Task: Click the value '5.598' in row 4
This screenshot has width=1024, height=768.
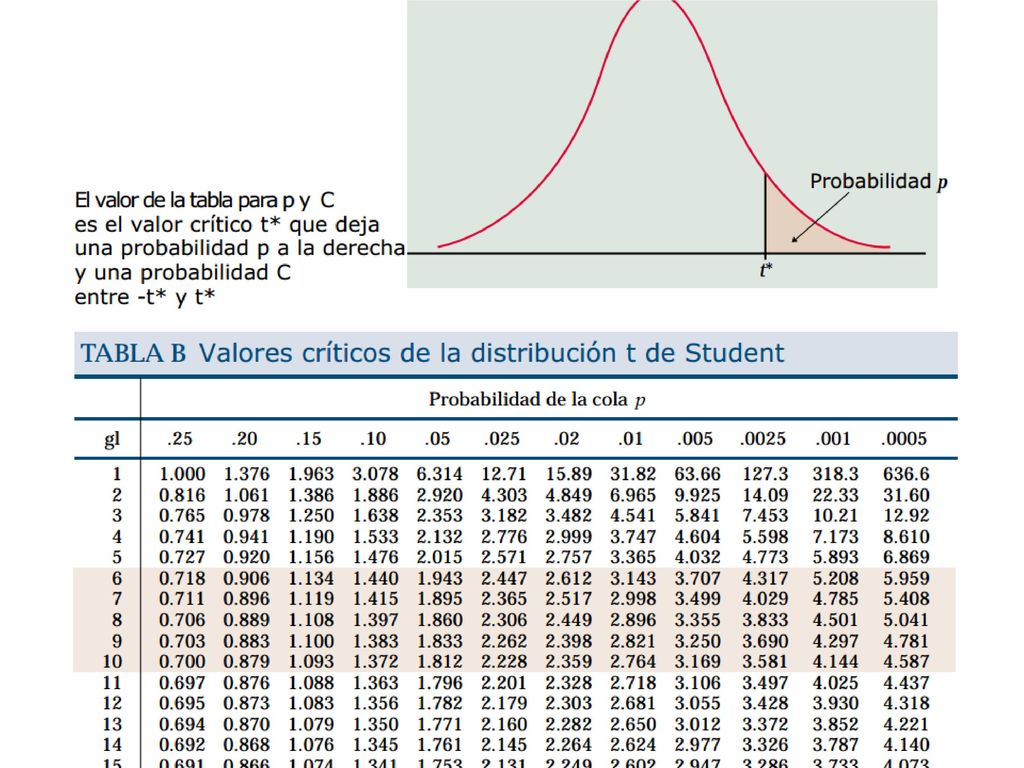Action: coord(765,537)
